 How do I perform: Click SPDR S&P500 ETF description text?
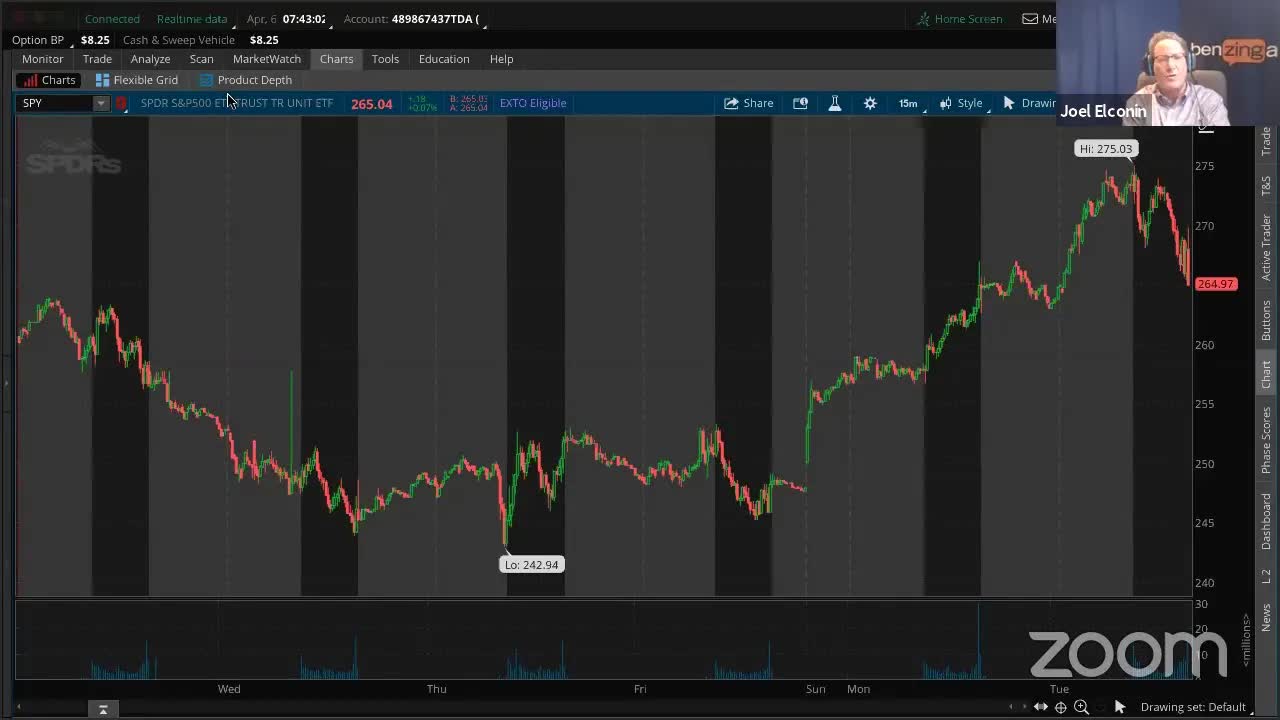[237, 103]
